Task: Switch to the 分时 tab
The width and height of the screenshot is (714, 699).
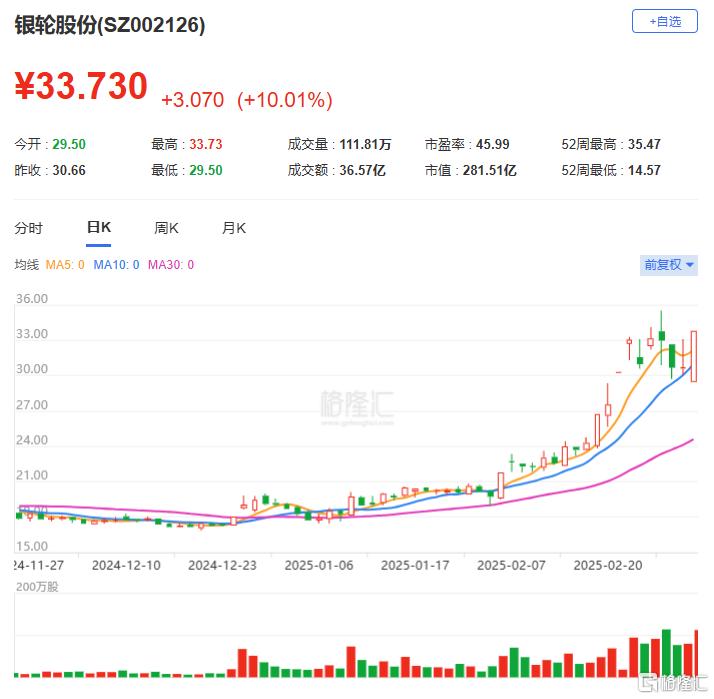Action: [28, 228]
